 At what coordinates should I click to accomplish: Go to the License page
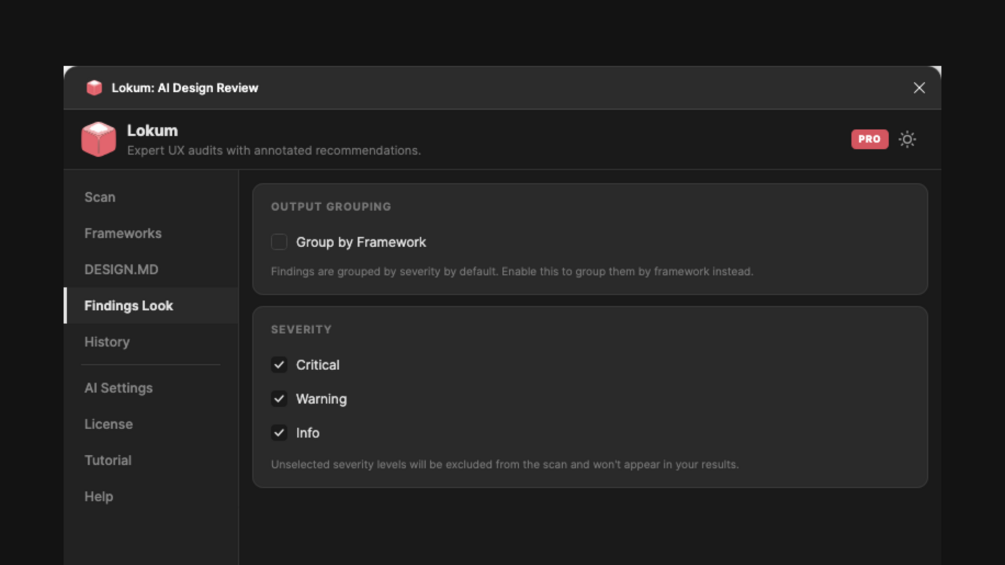(x=108, y=424)
